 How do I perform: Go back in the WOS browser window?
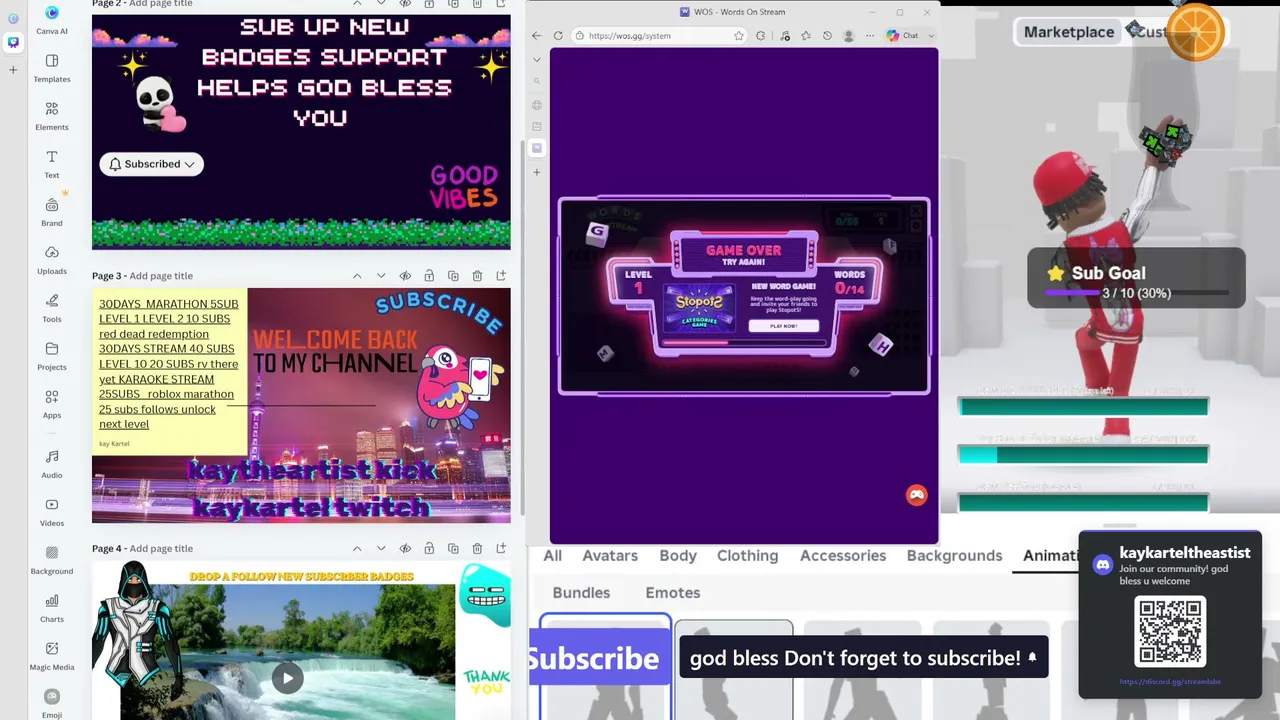coord(537,36)
